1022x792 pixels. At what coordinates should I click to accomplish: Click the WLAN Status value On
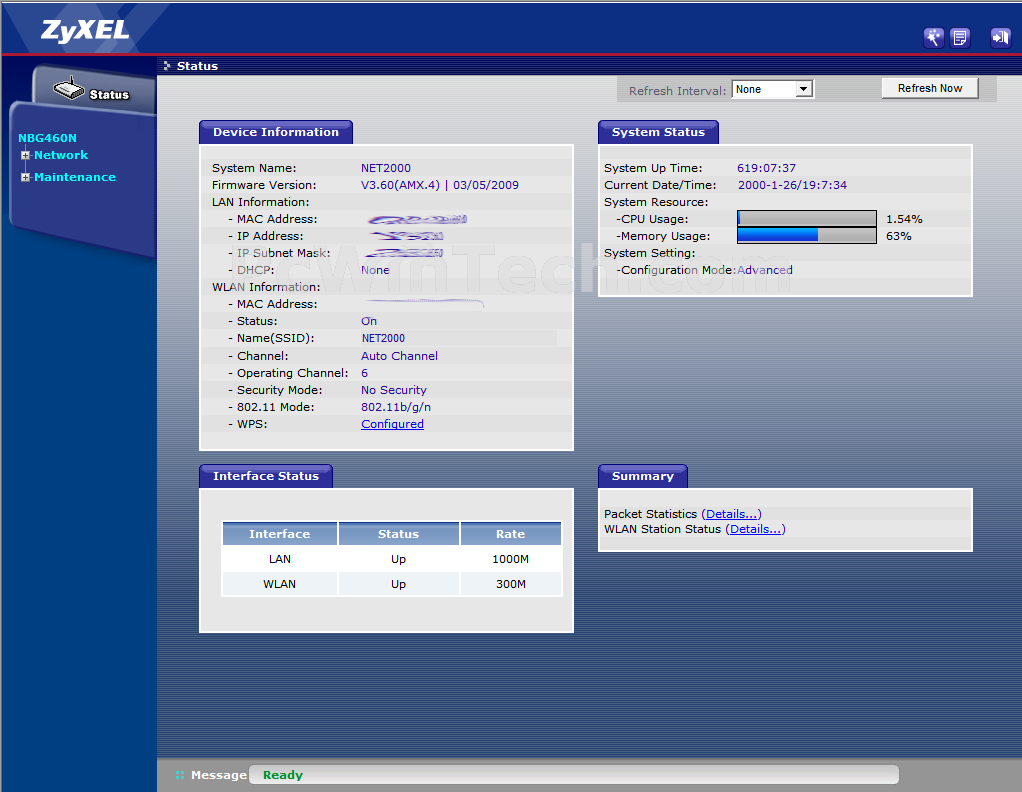click(369, 321)
